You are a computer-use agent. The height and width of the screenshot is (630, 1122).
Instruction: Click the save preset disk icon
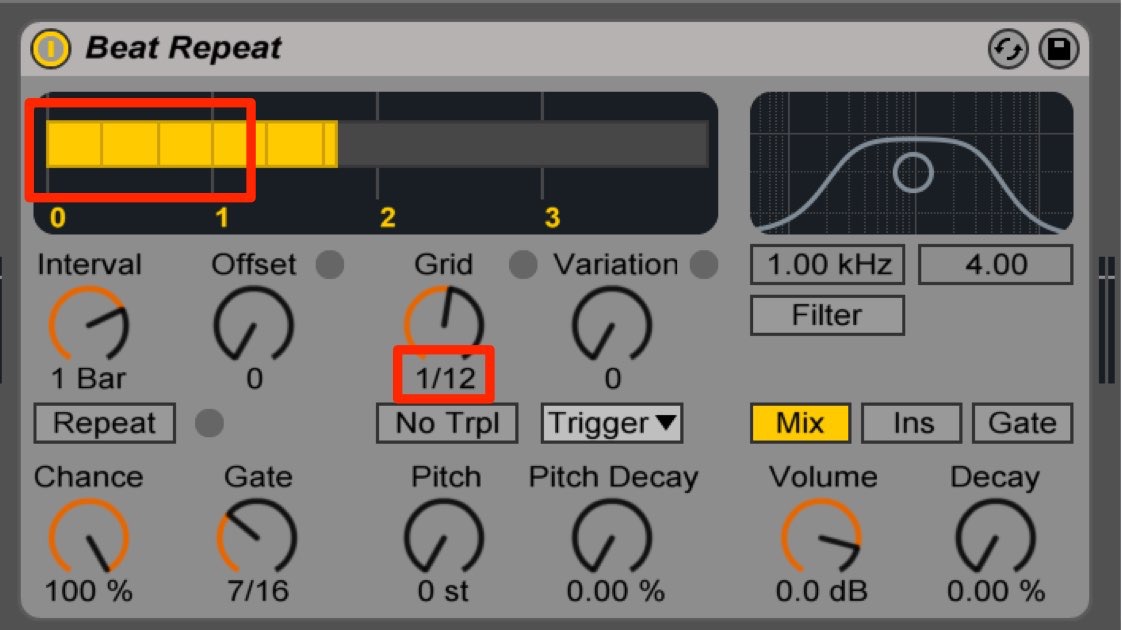(1059, 49)
